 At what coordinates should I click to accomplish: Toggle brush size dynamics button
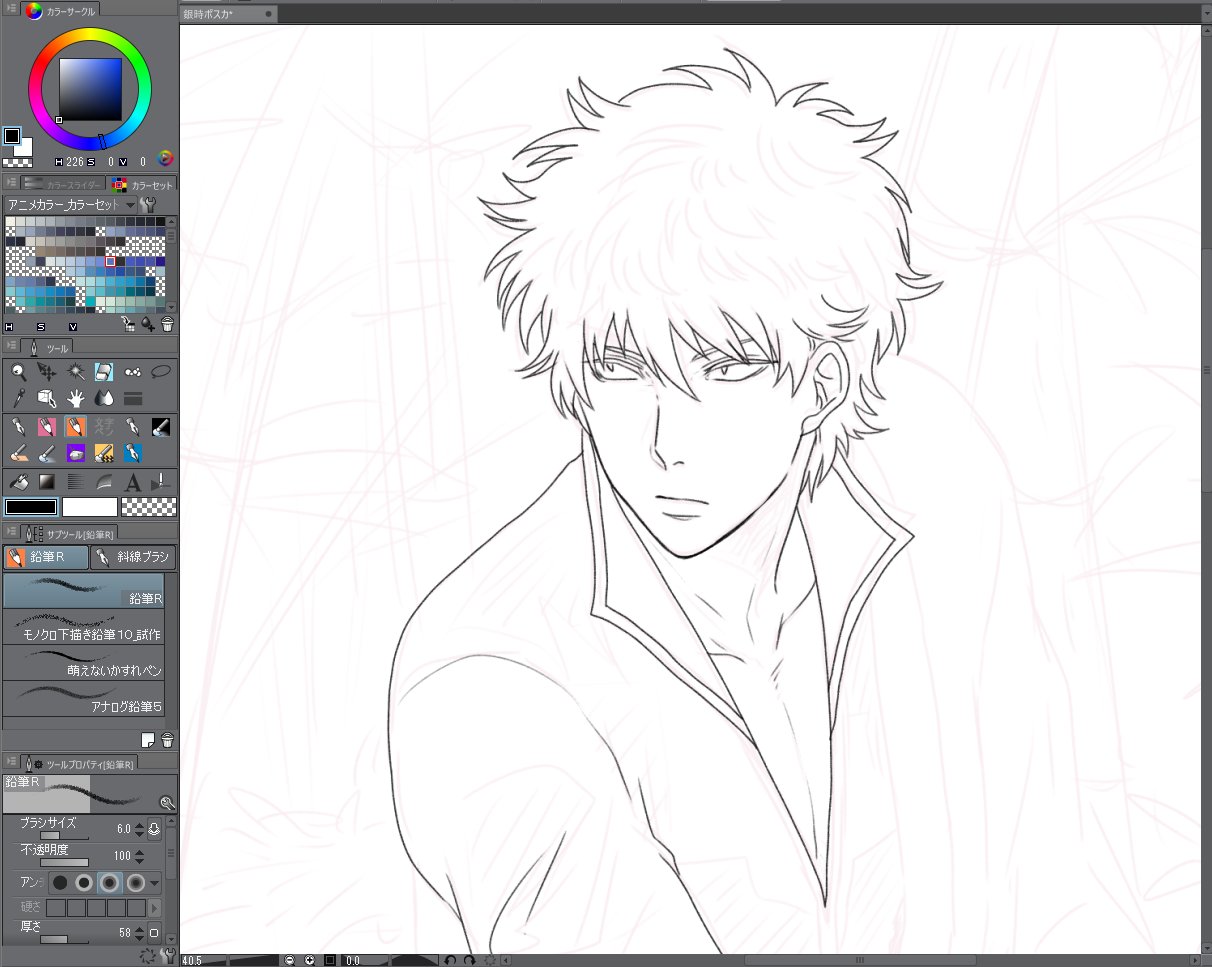click(x=154, y=829)
